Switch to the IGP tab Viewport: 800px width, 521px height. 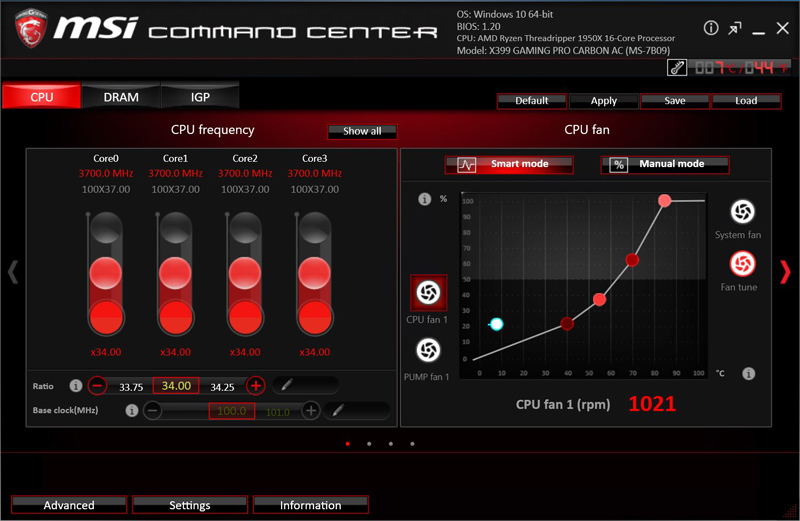click(x=200, y=96)
